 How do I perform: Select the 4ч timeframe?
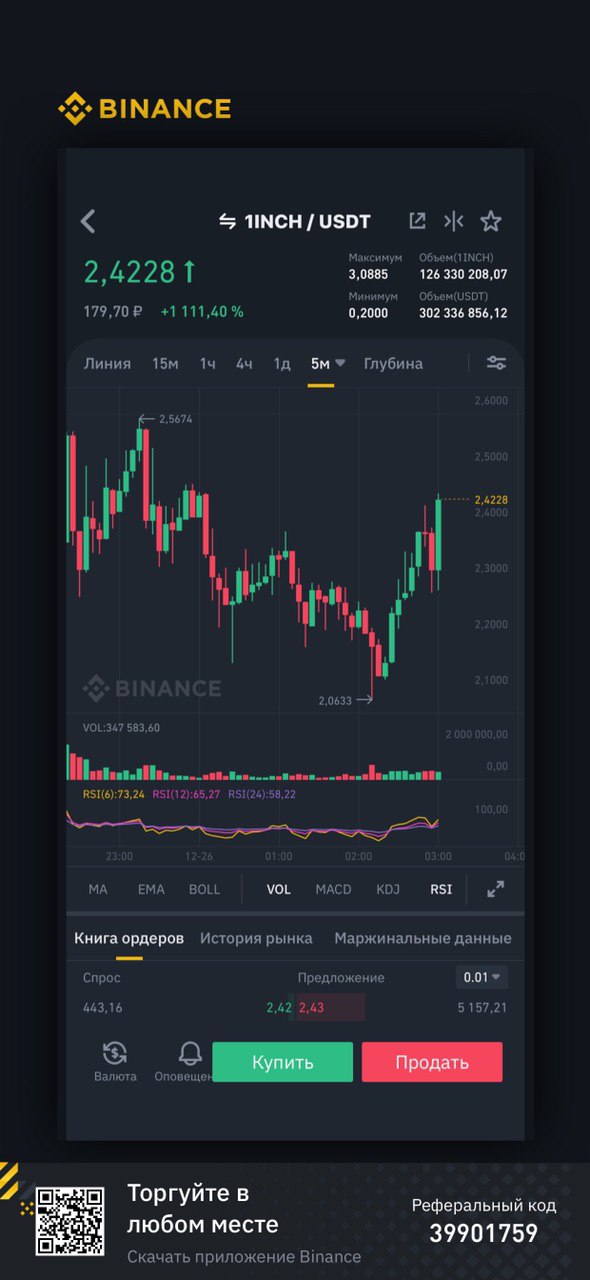click(x=244, y=363)
